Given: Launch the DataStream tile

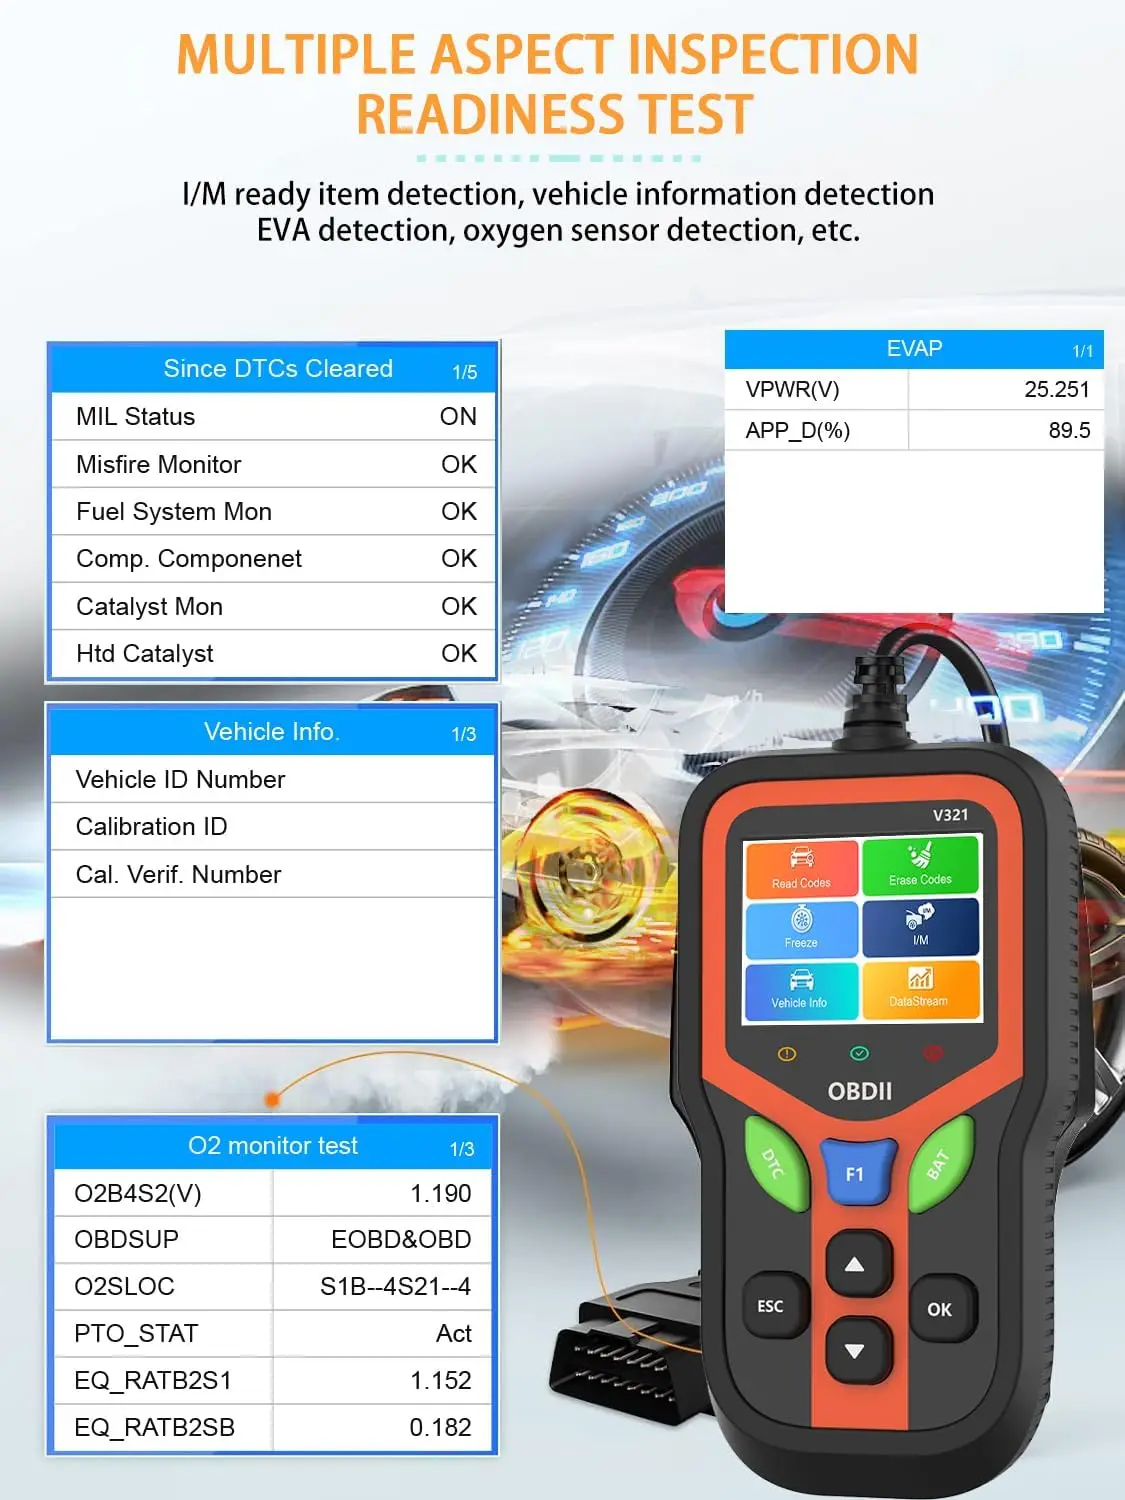Looking at the screenshot, I should (920, 989).
